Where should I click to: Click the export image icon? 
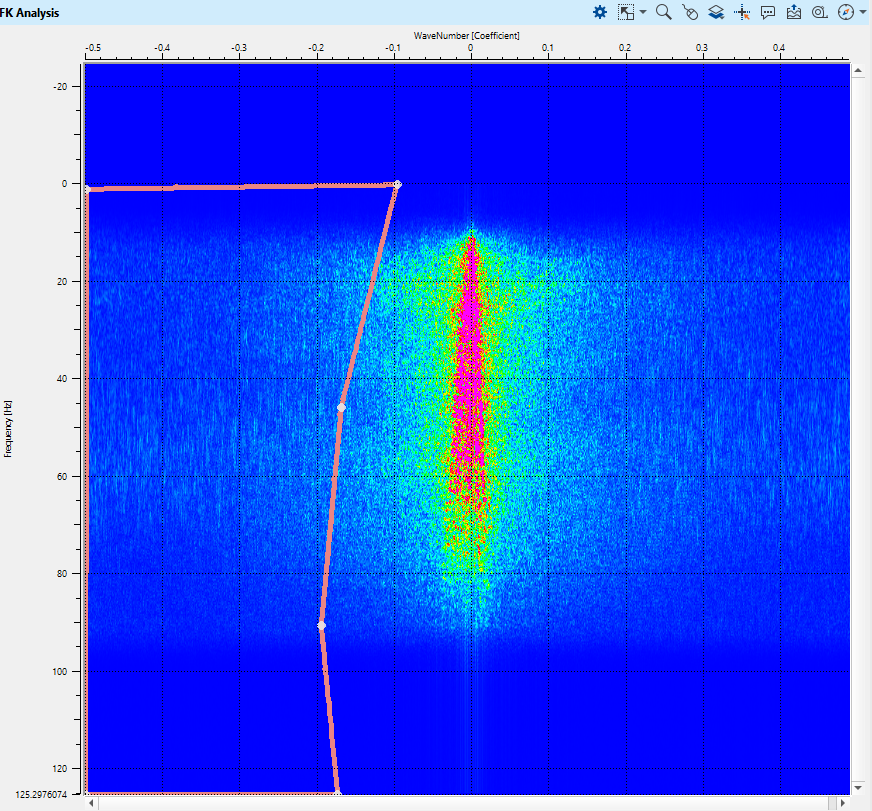794,12
